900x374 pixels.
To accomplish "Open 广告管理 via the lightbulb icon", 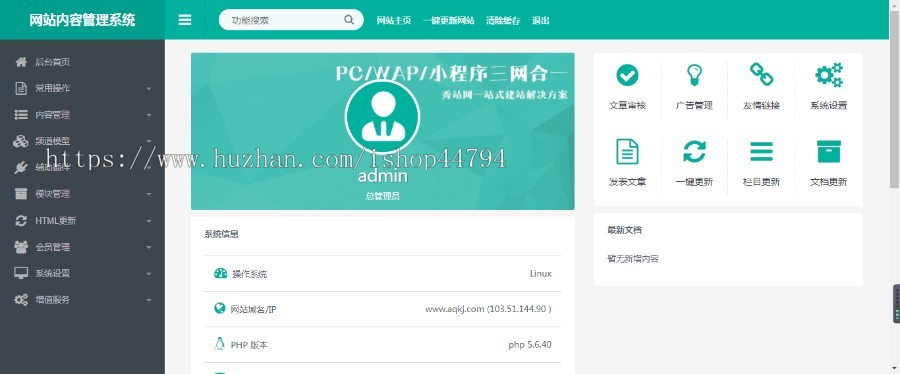I will (695, 75).
